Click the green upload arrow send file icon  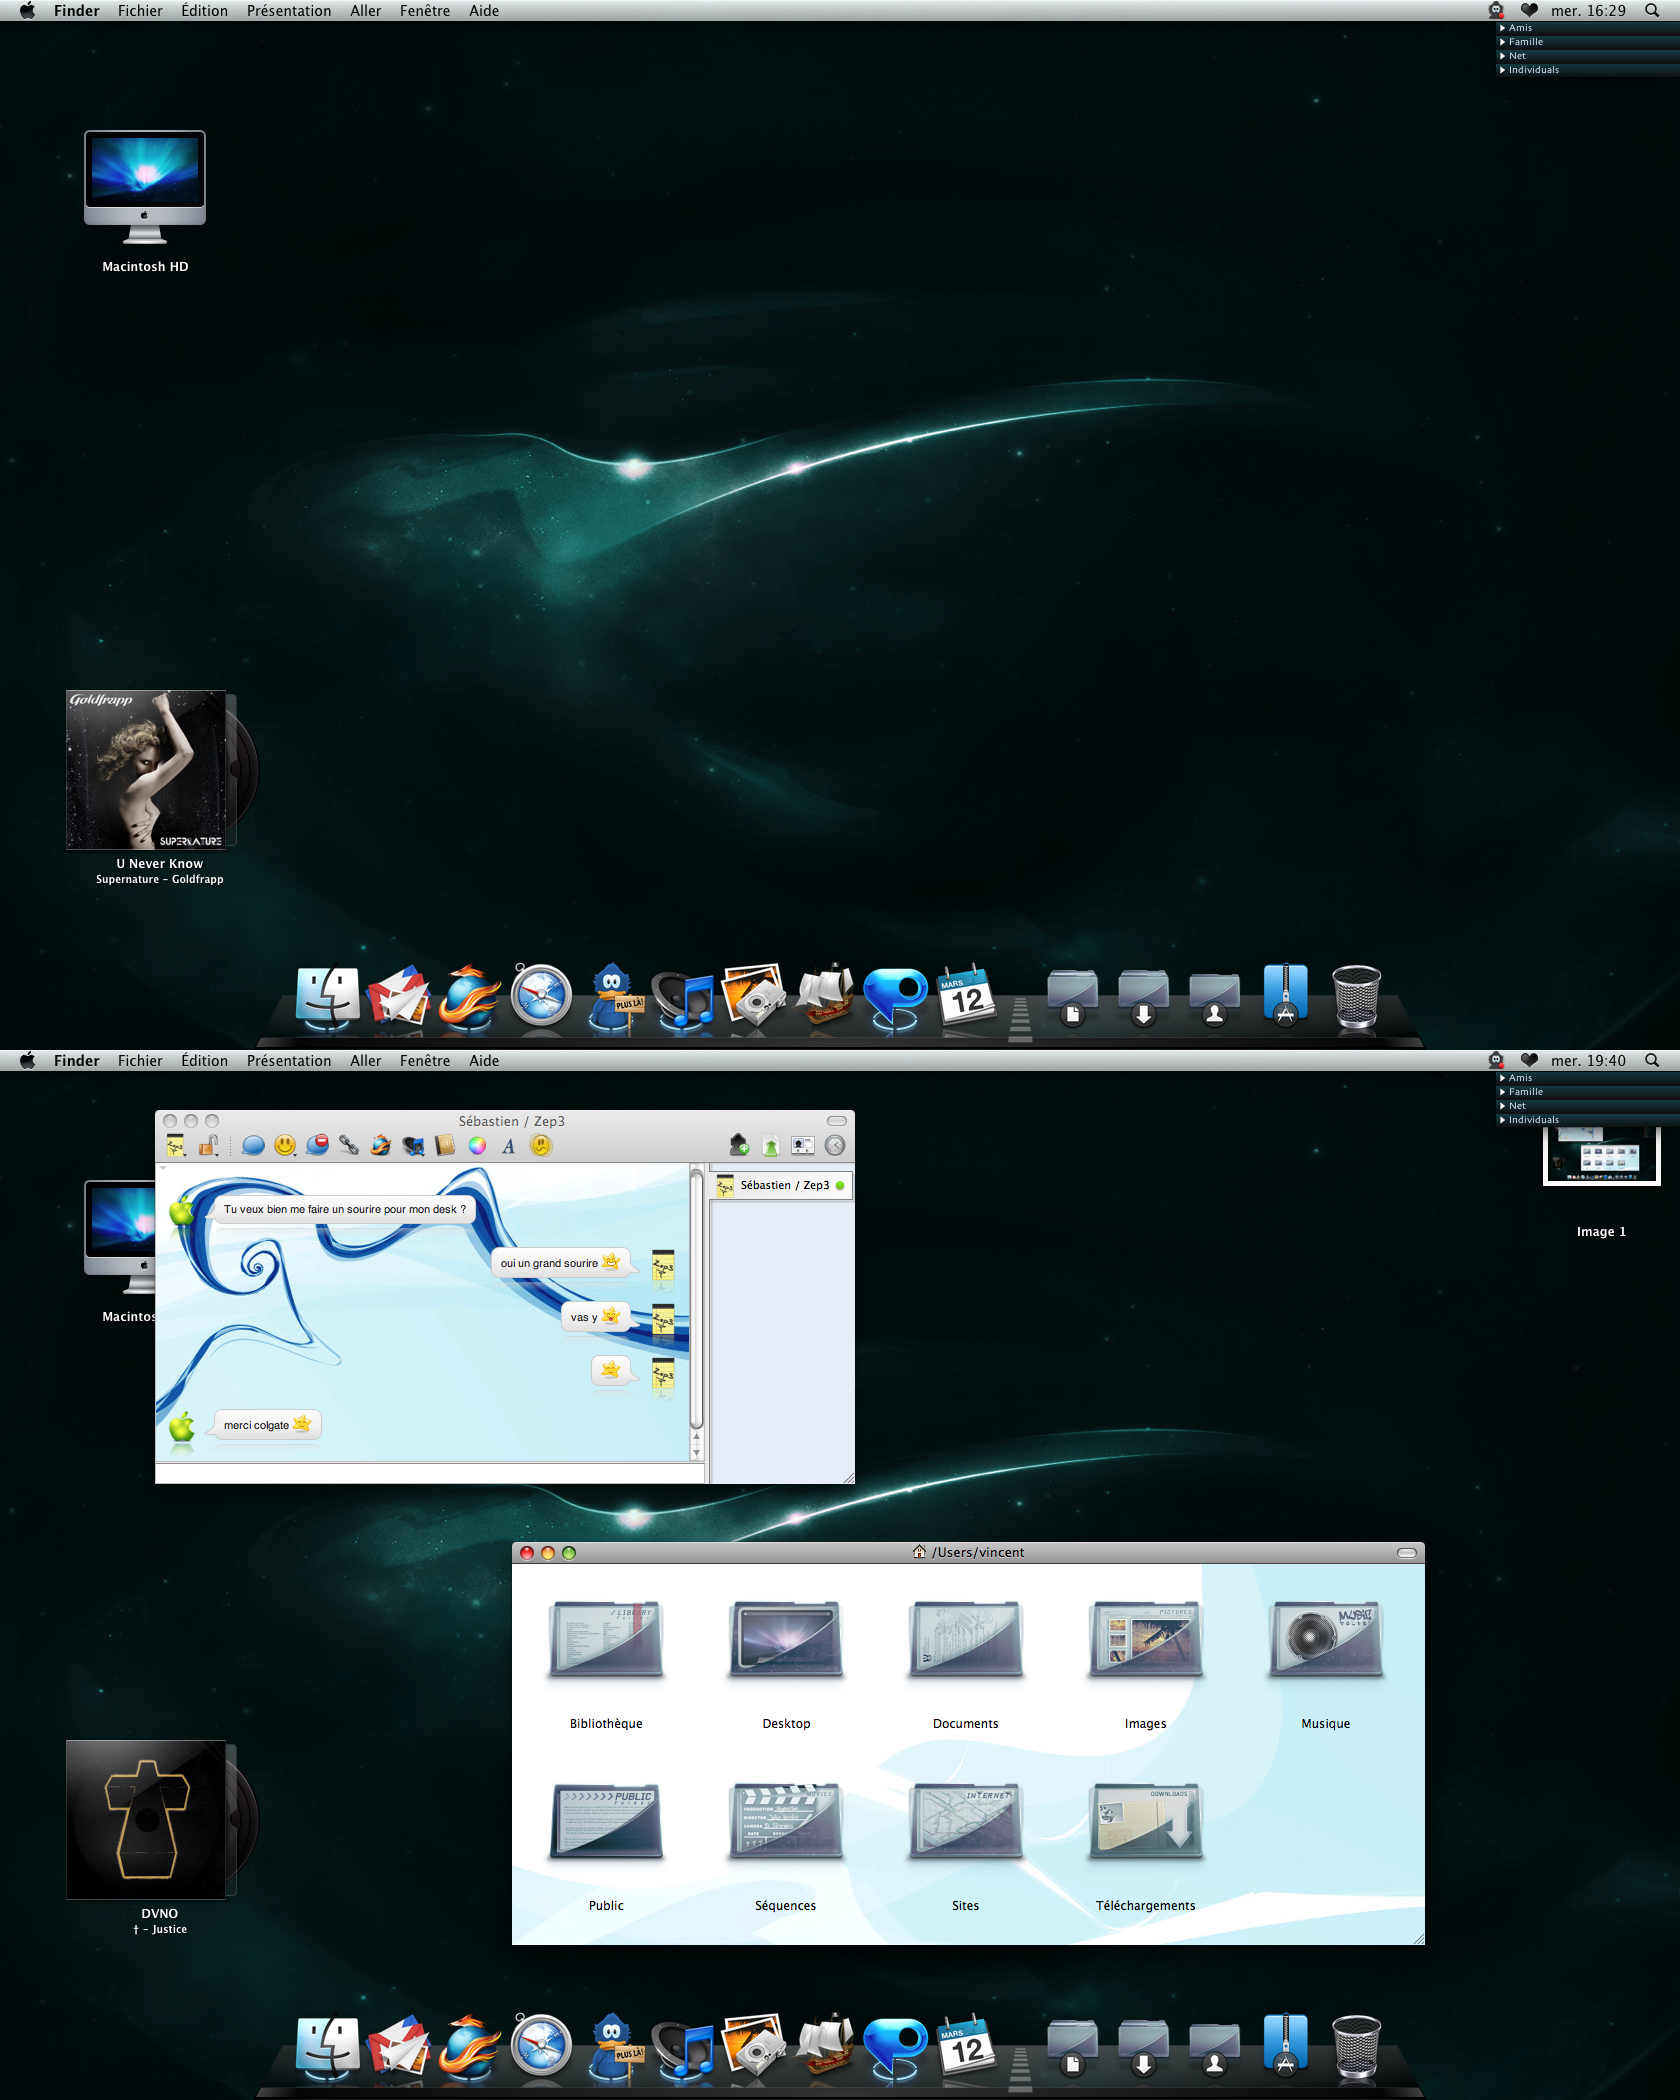pyautogui.click(x=771, y=1146)
